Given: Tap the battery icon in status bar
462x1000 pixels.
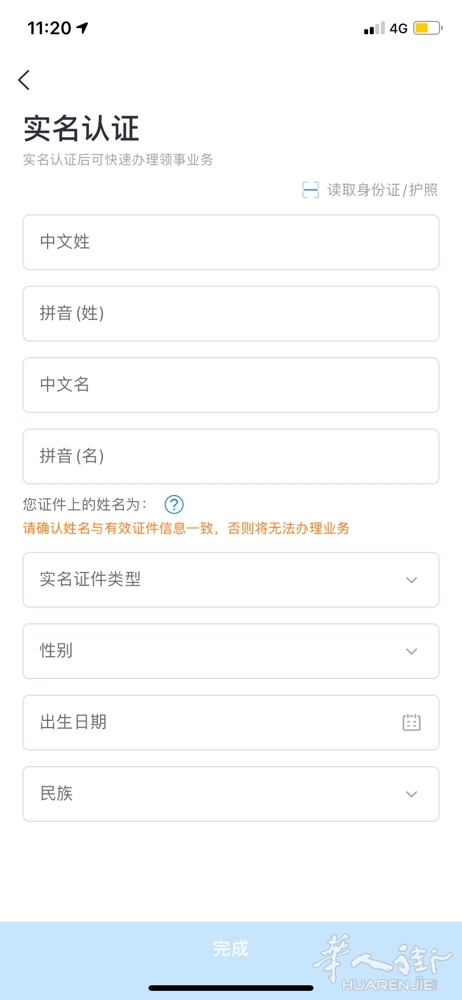Looking at the screenshot, I should [x=427, y=28].
